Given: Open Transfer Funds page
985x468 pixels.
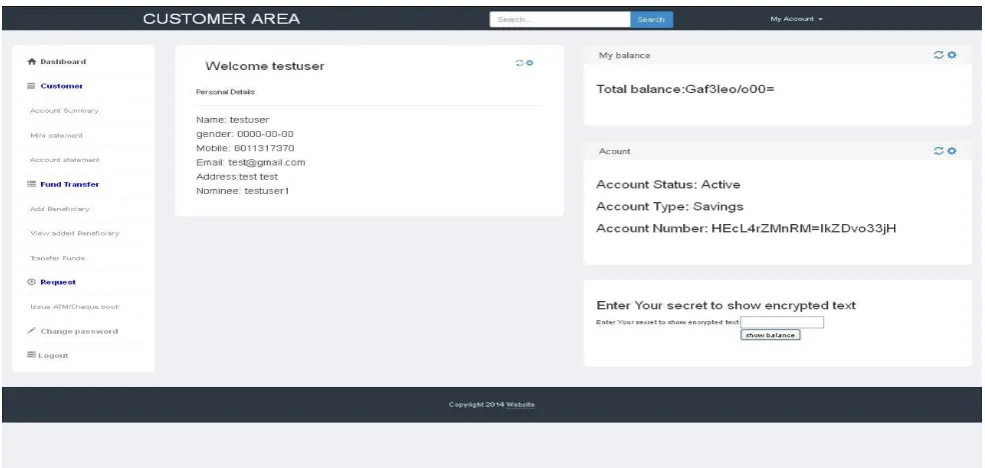Looking at the screenshot, I should 58,258.
